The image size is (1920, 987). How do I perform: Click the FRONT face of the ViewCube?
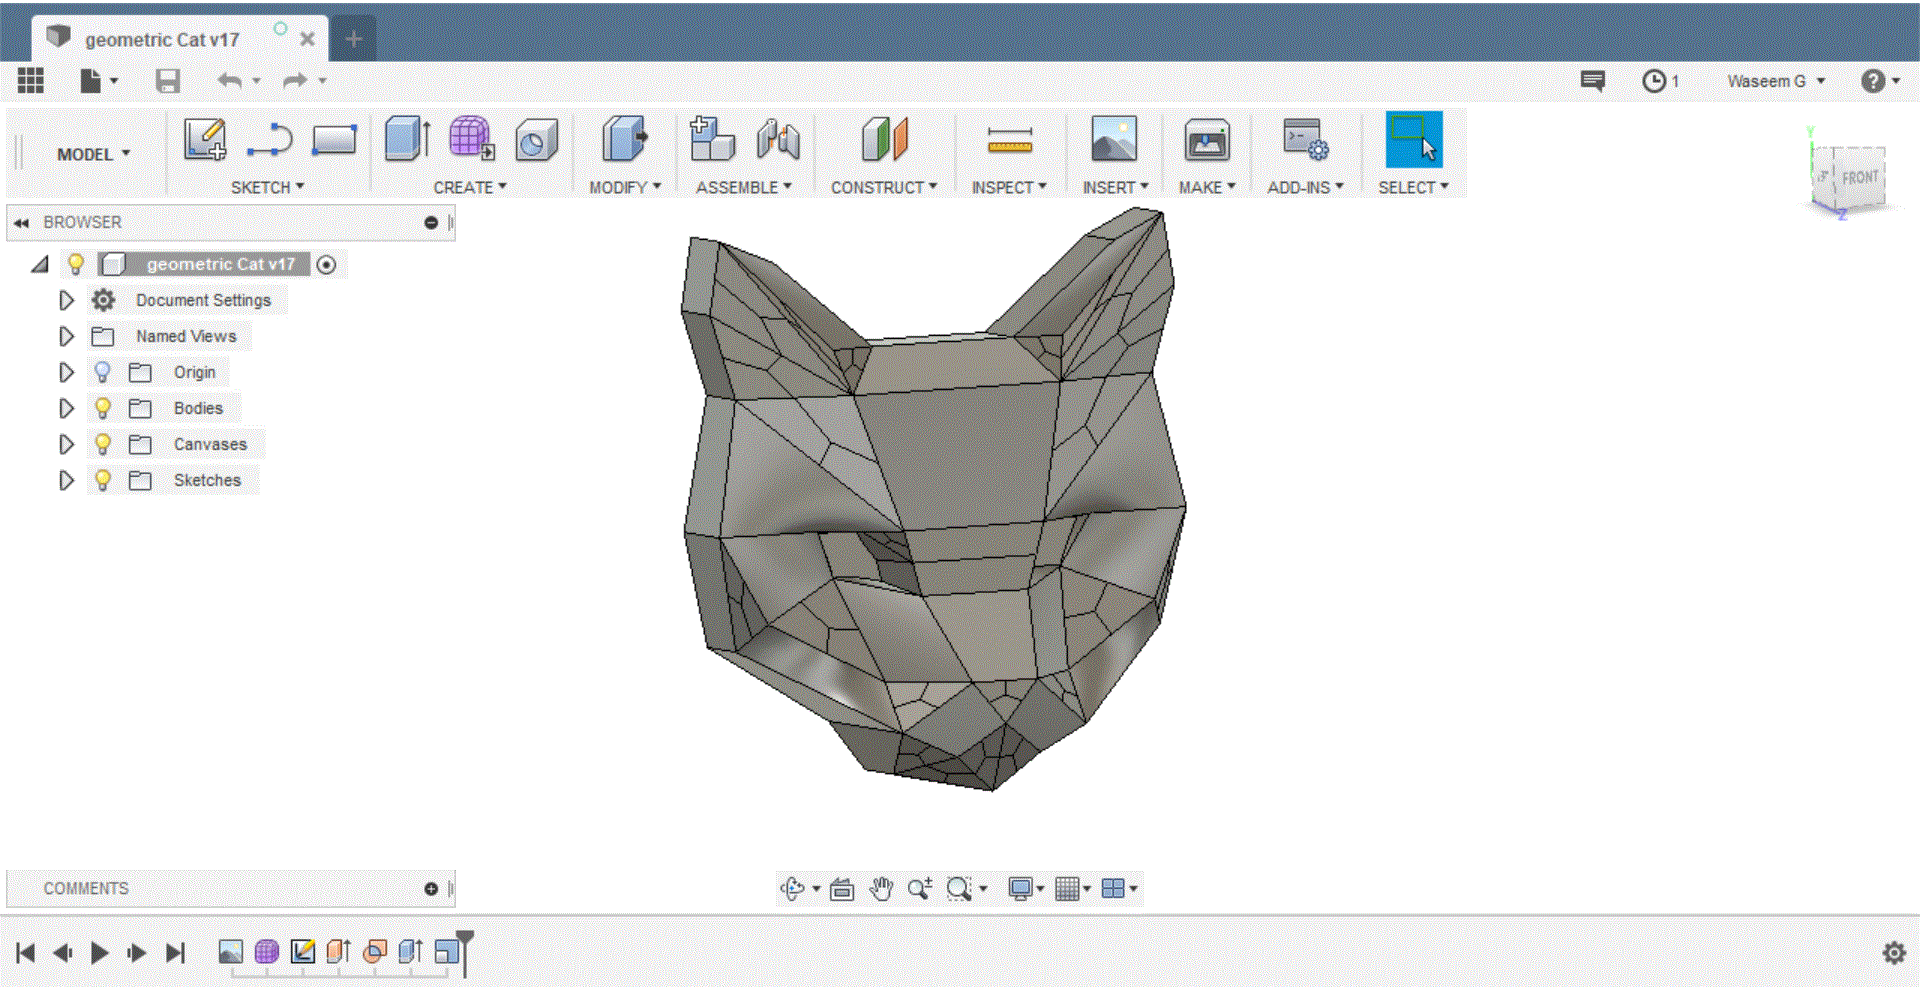click(x=1858, y=178)
